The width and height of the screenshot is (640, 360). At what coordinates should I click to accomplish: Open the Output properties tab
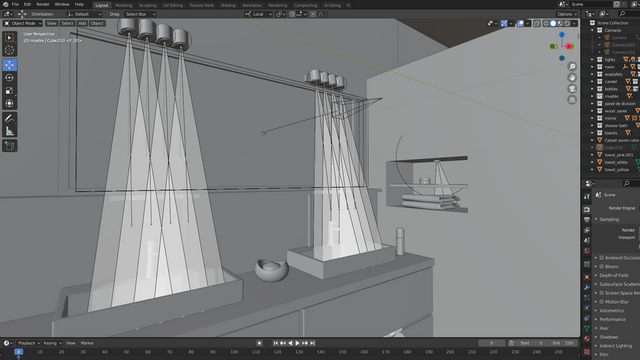click(587, 220)
